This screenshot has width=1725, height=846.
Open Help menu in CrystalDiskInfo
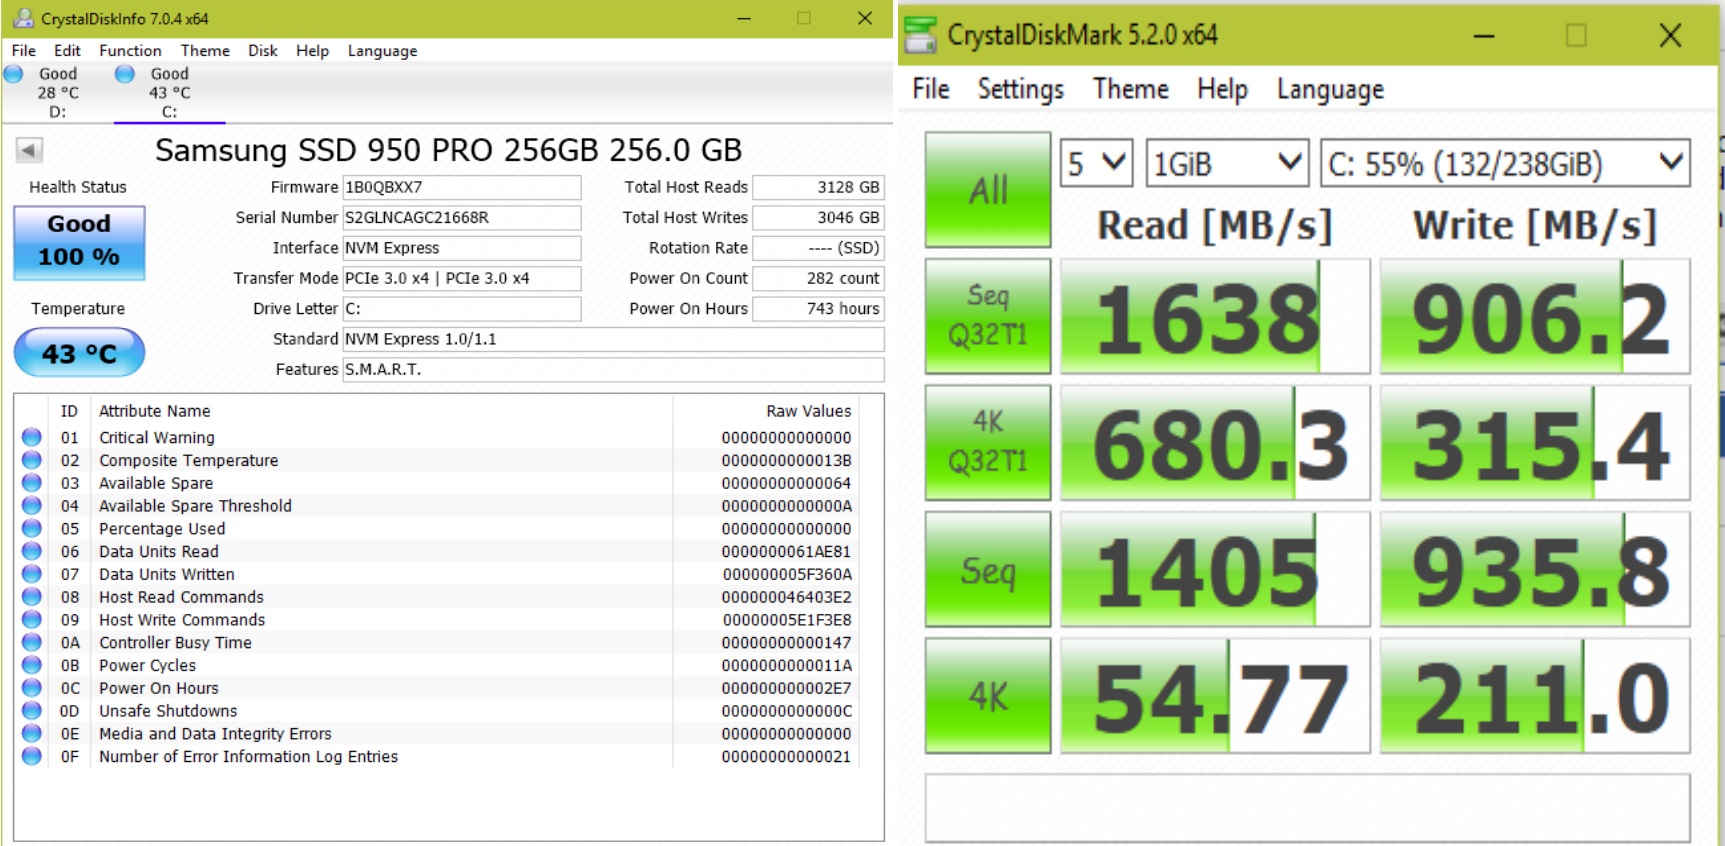click(312, 50)
